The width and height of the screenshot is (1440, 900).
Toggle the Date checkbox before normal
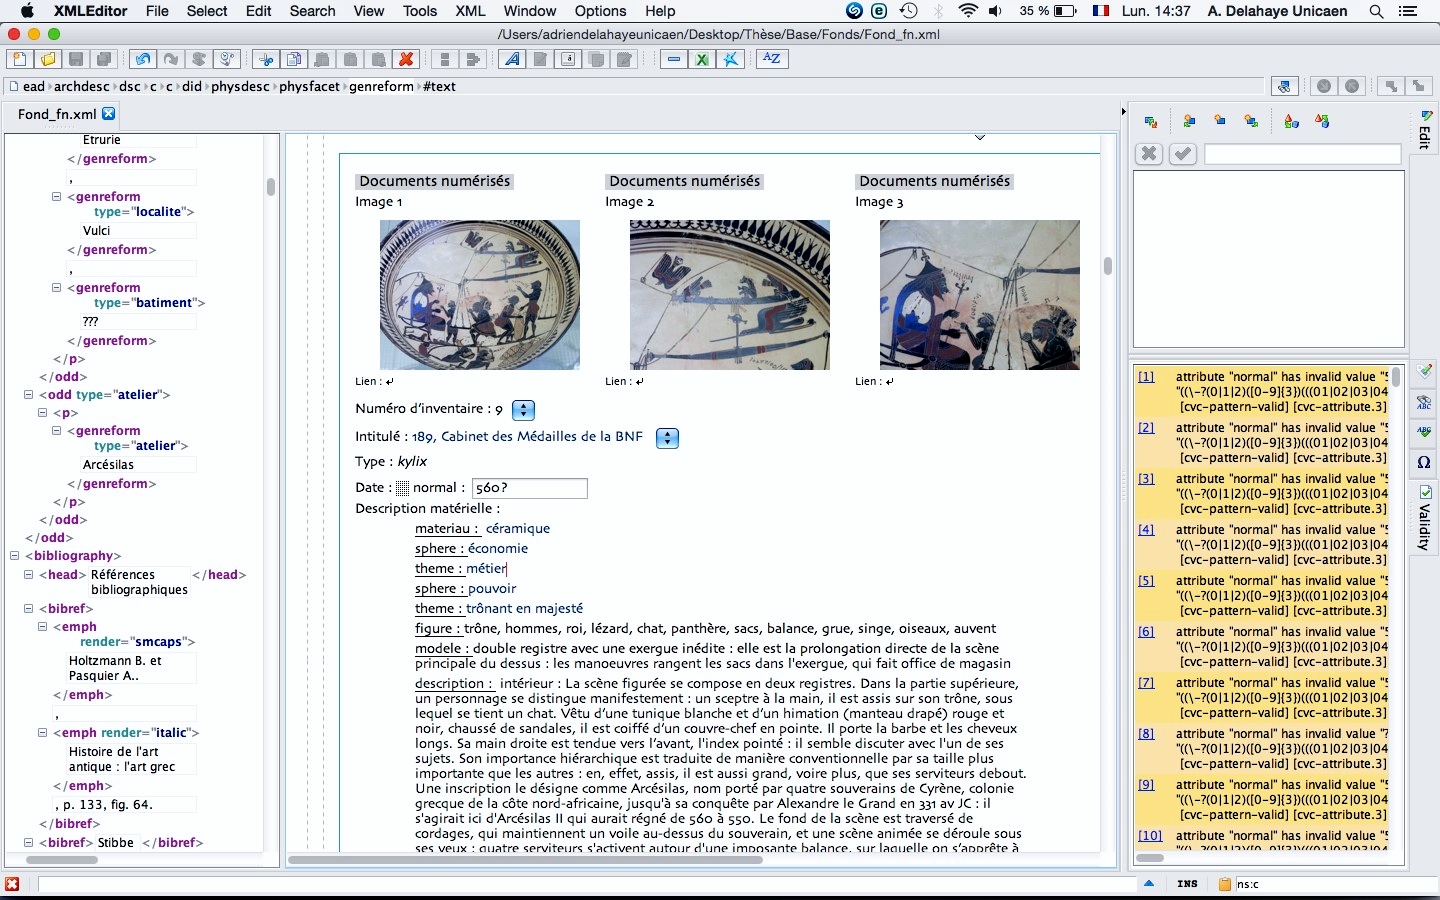tap(402, 488)
